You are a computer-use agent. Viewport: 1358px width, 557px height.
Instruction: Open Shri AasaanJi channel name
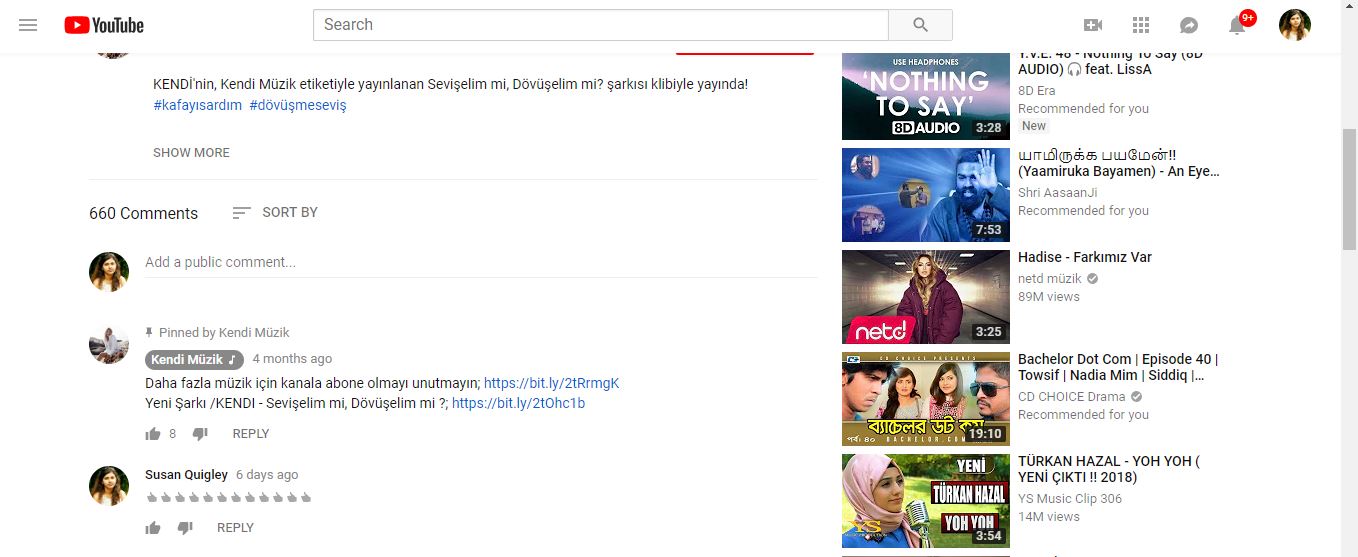point(1058,193)
